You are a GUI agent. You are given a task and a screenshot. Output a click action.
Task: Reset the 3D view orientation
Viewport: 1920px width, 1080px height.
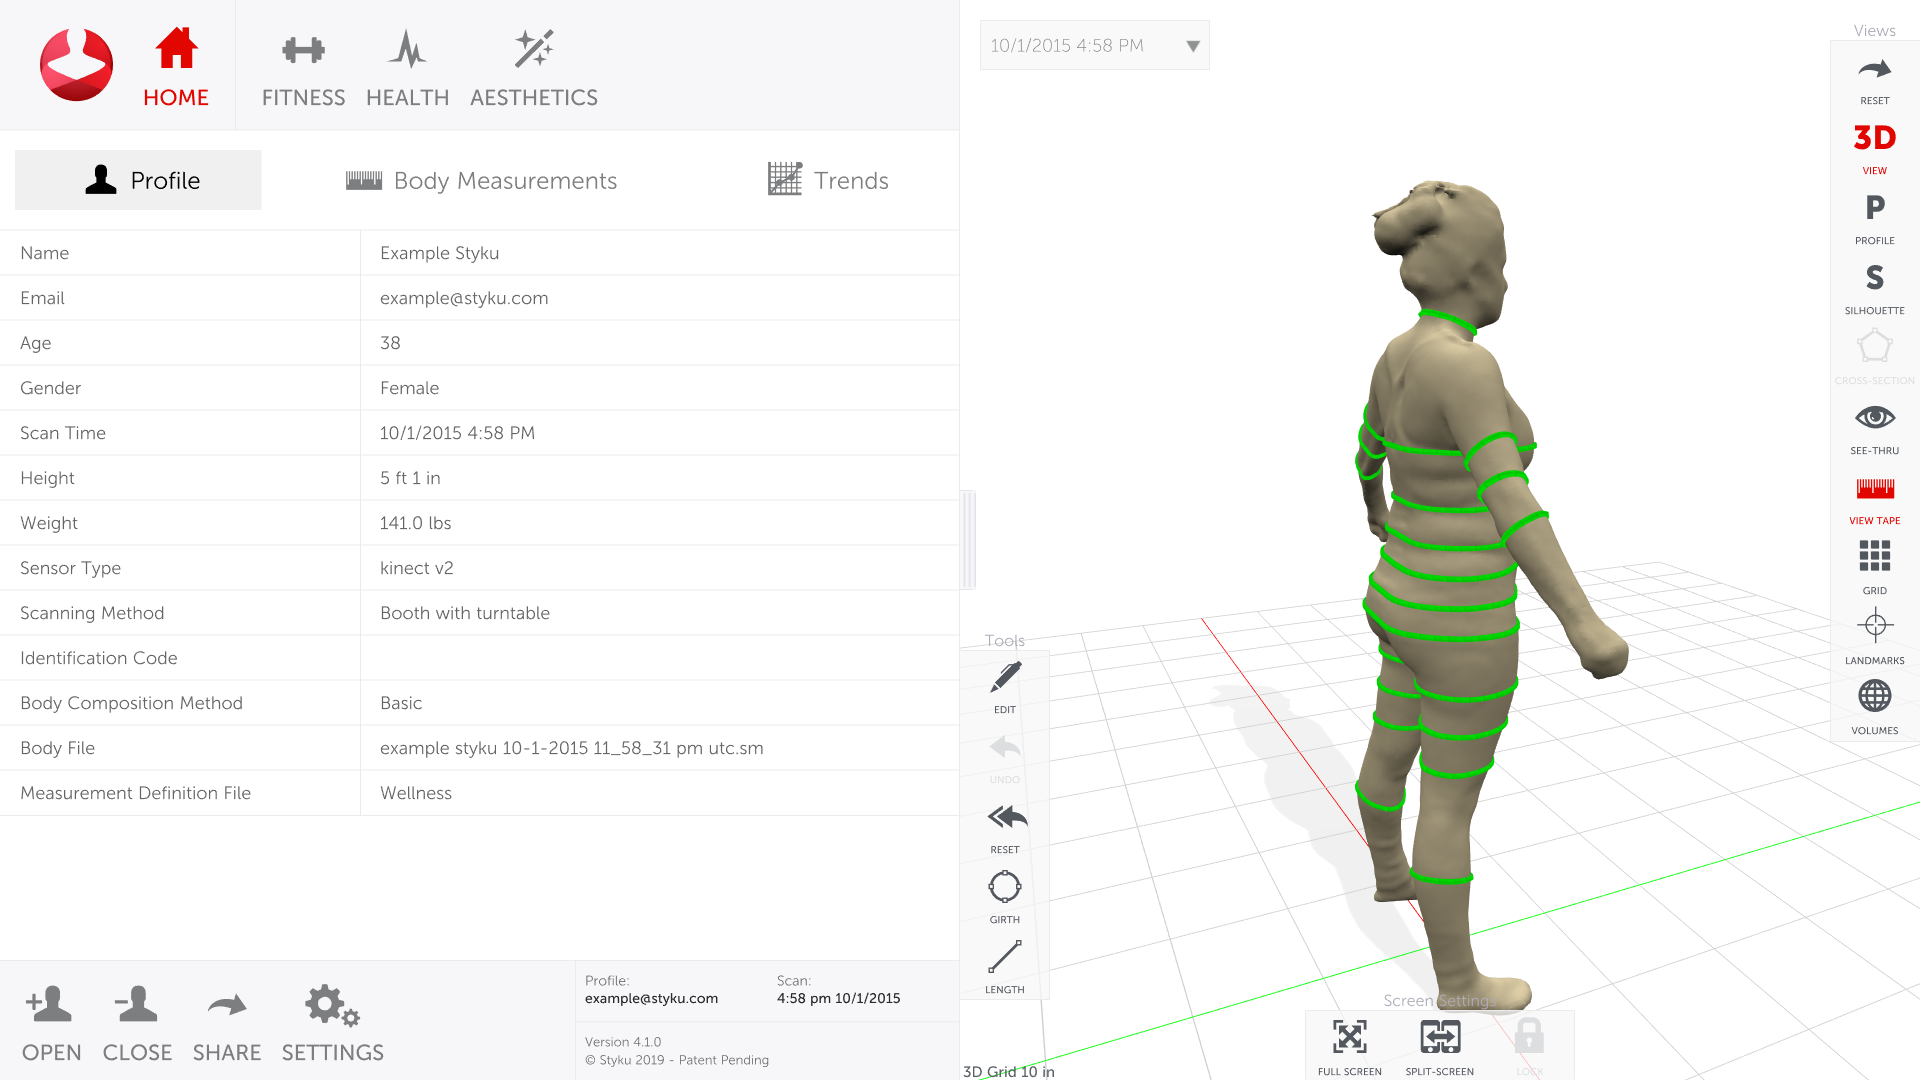point(1874,71)
